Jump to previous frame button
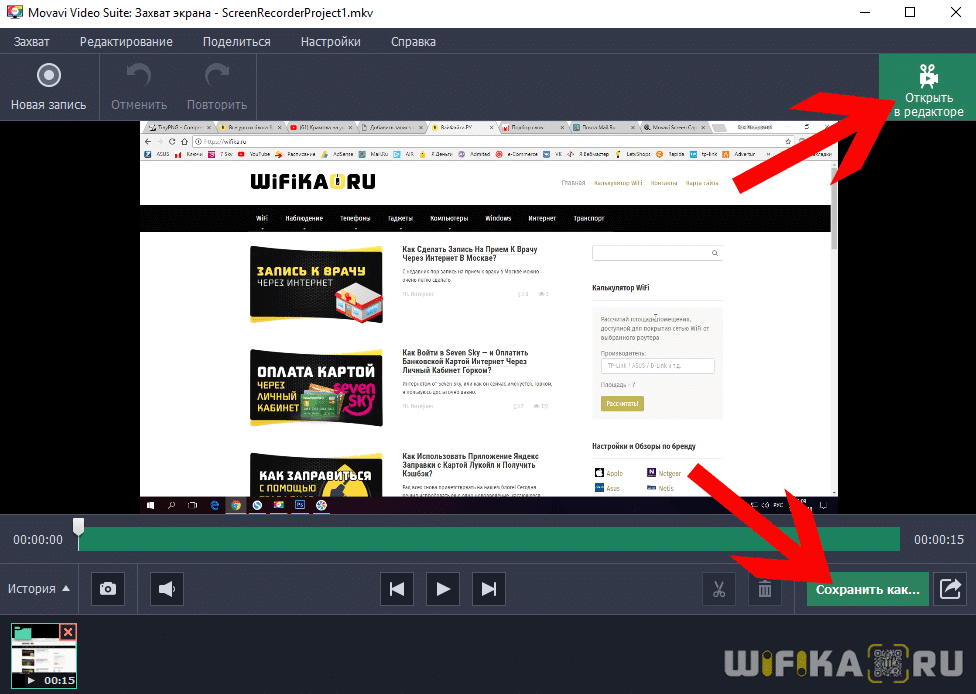This screenshot has width=976, height=694. pos(397,589)
